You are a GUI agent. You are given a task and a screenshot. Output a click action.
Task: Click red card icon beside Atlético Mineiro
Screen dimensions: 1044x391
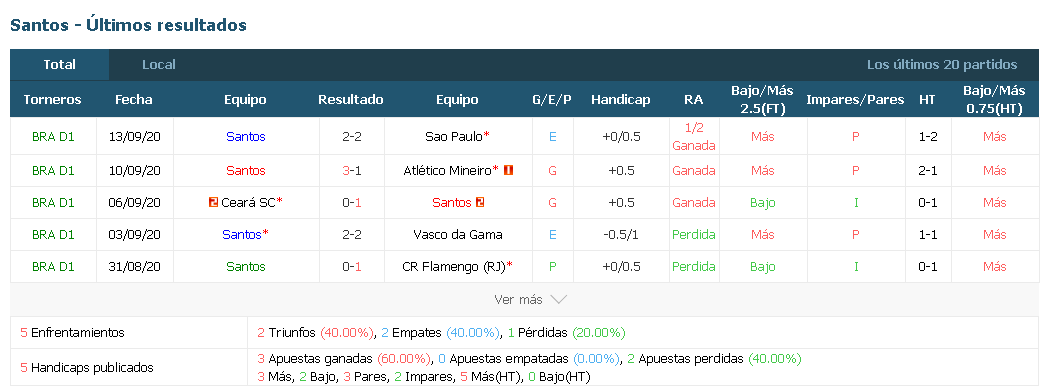509,171
